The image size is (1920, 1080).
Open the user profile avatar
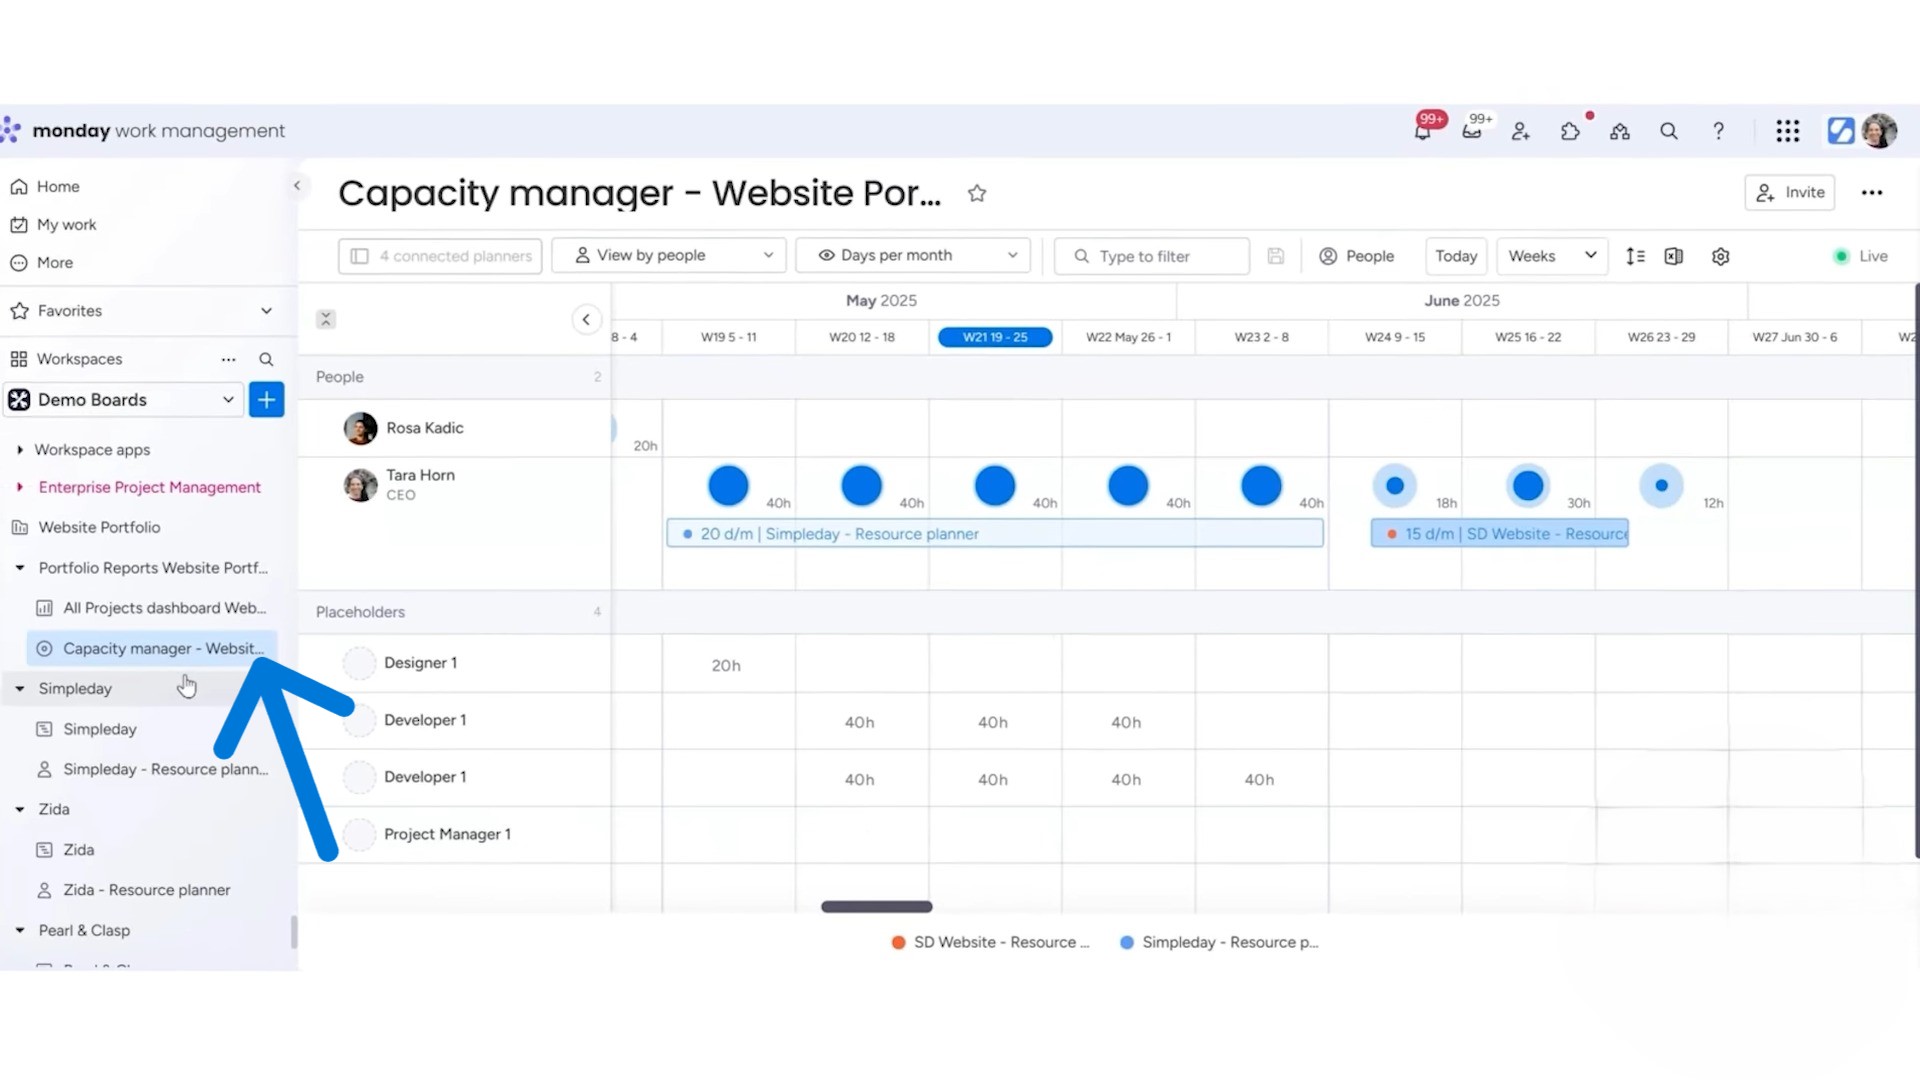[1879, 131]
